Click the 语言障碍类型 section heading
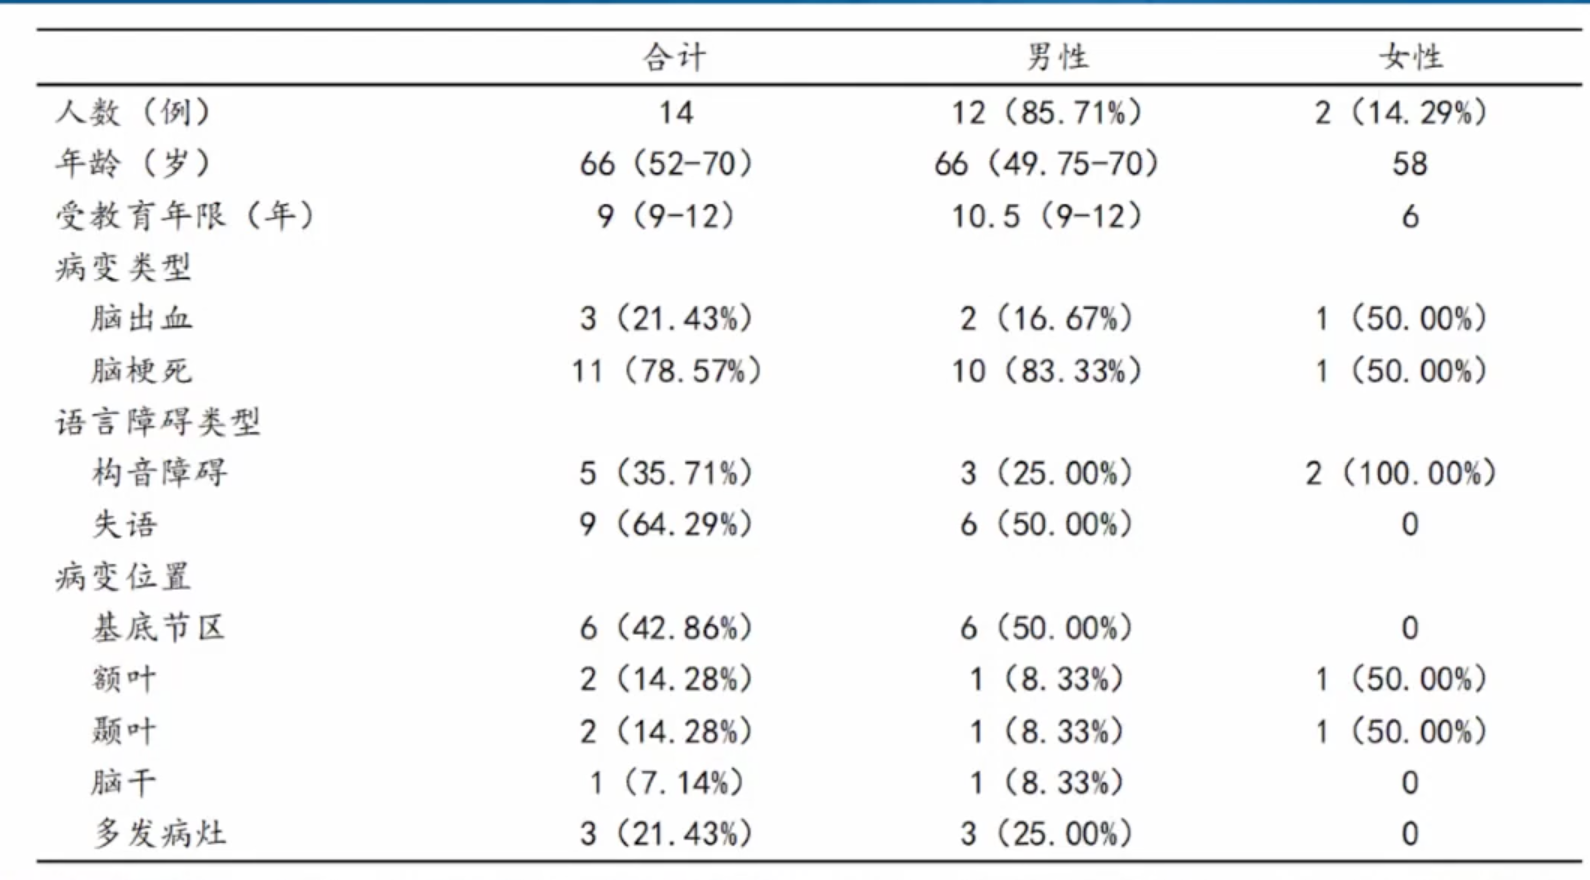This screenshot has width=1590, height=880. 158,422
